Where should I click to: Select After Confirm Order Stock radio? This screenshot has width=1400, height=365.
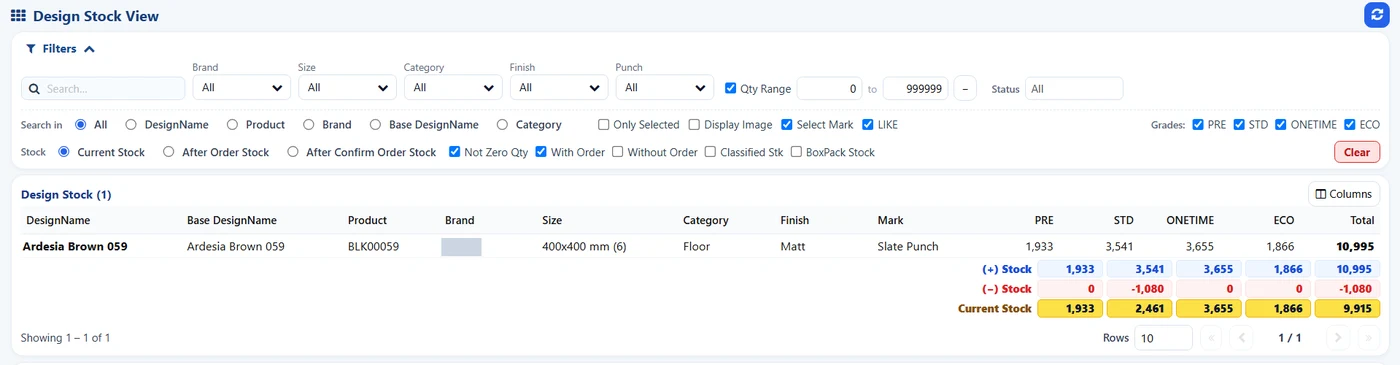coord(293,152)
